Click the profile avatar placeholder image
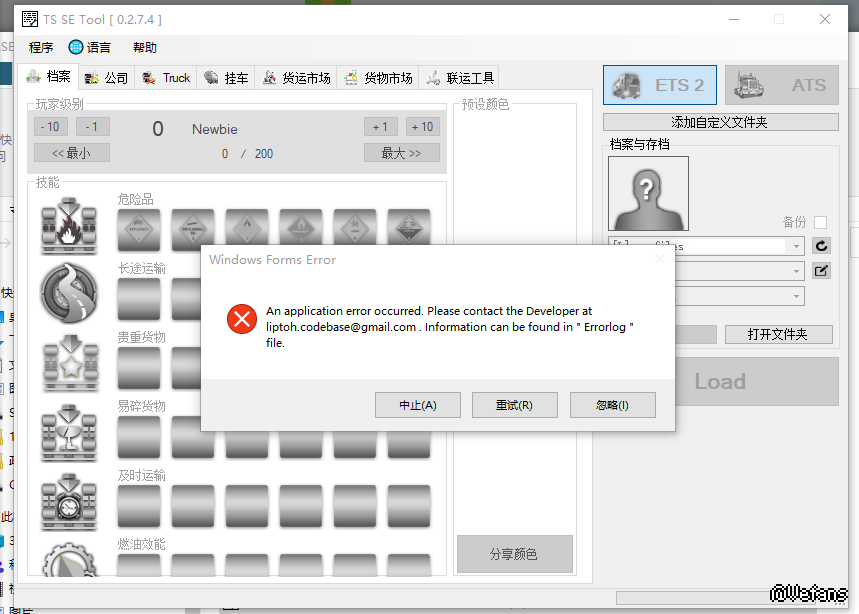This screenshot has width=859, height=614. [x=648, y=194]
